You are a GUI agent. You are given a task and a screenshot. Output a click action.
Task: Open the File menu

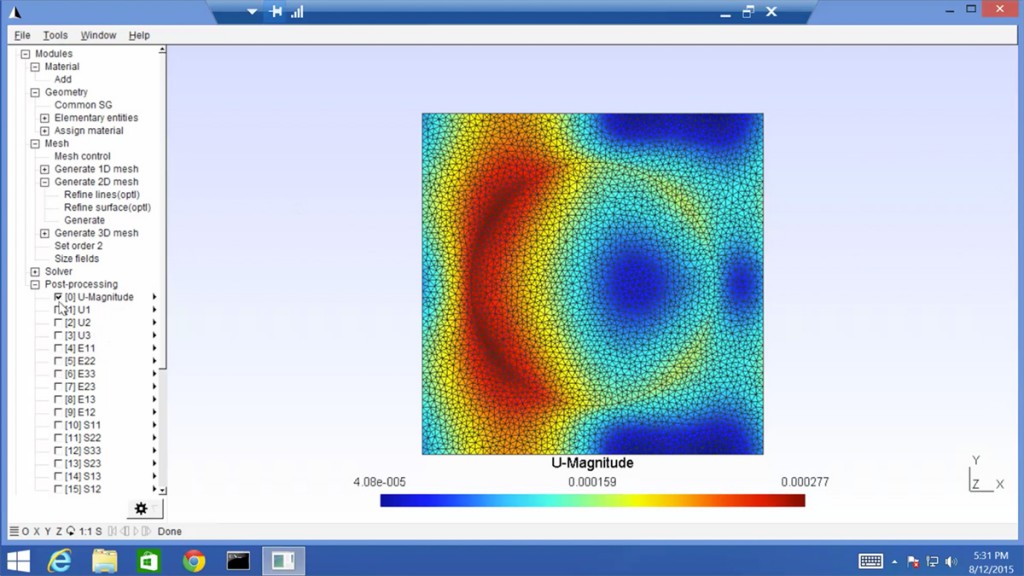[x=22, y=35]
